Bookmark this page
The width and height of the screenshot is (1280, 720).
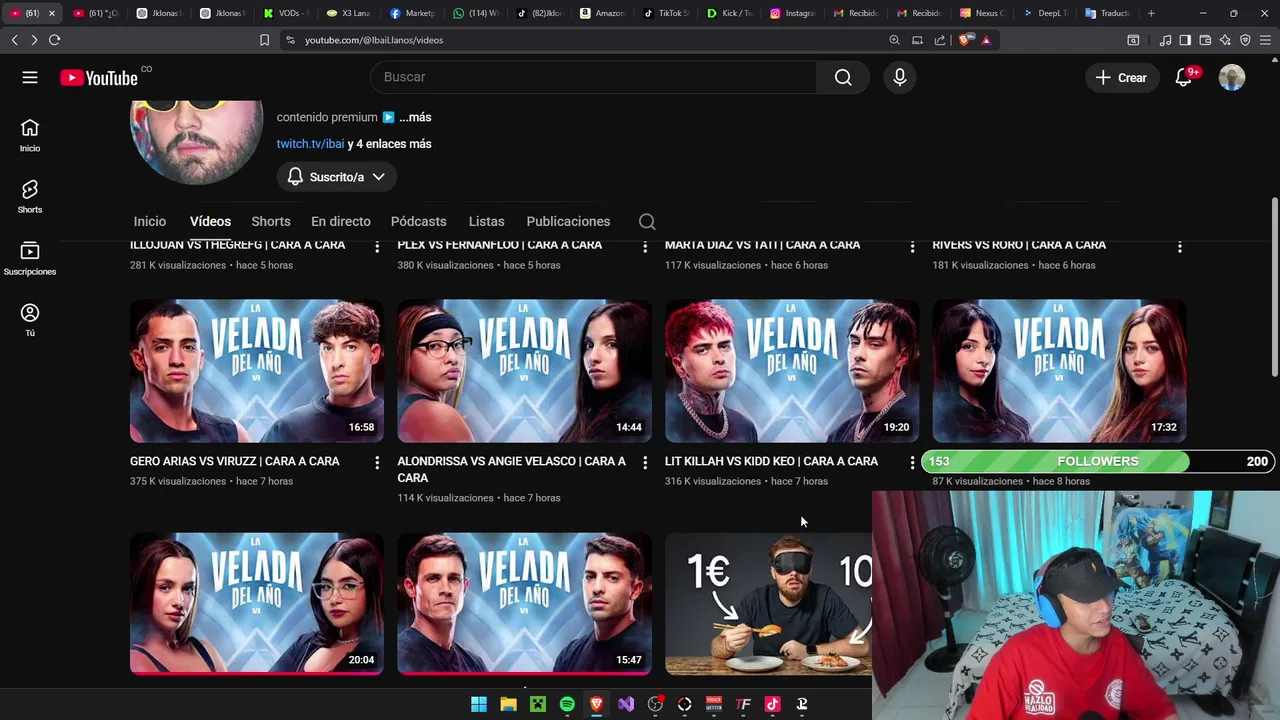pyautogui.click(x=264, y=40)
